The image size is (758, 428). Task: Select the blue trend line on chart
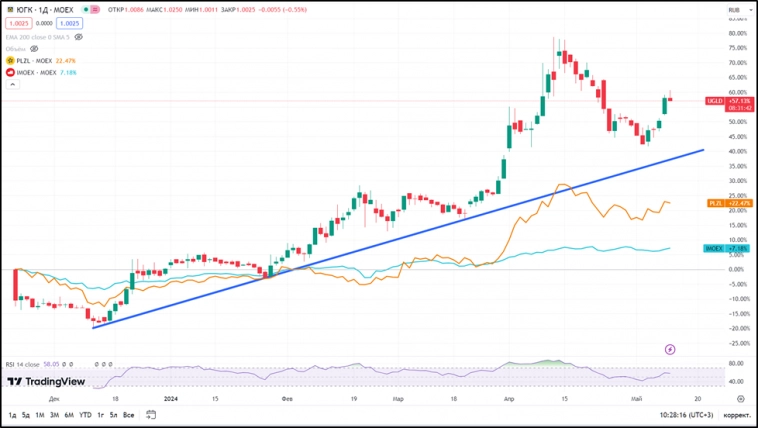click(x=400, y=238)
